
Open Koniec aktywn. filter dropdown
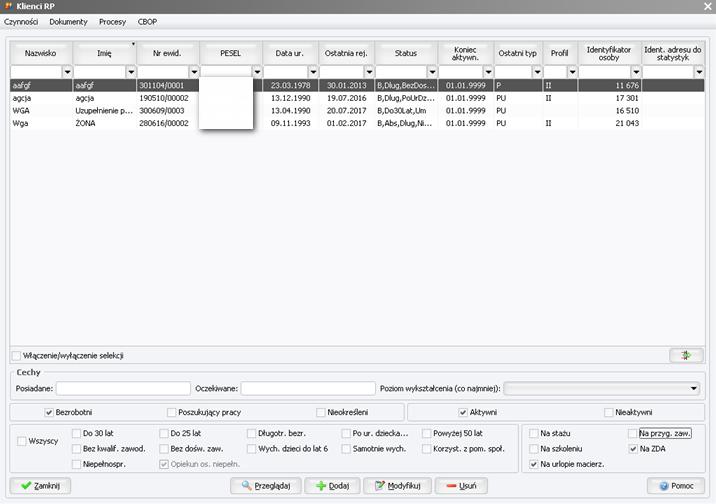488,72
